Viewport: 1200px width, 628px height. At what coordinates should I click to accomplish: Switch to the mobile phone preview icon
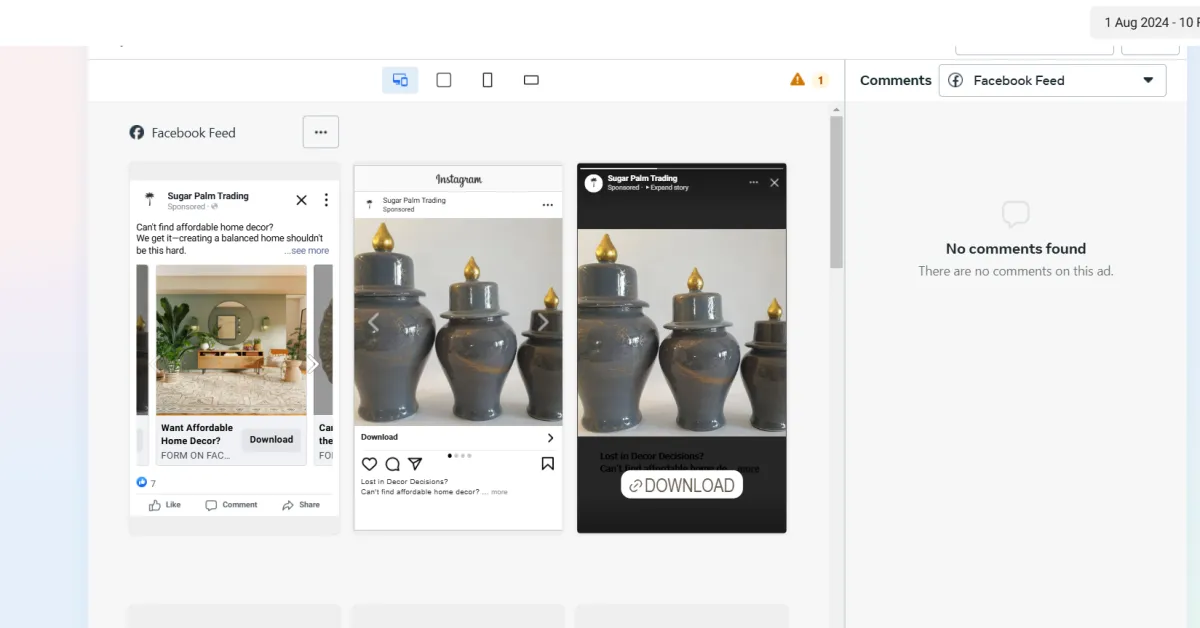click(488, 80)
